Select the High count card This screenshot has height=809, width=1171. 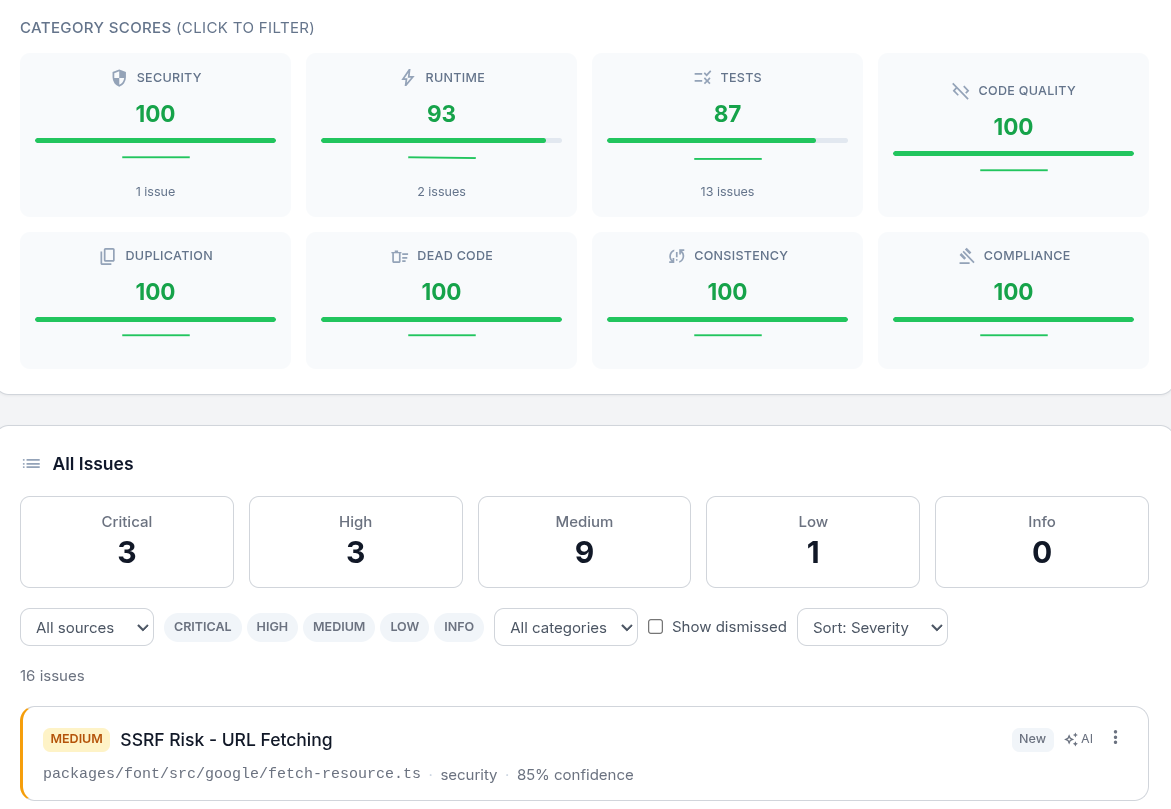355,542
